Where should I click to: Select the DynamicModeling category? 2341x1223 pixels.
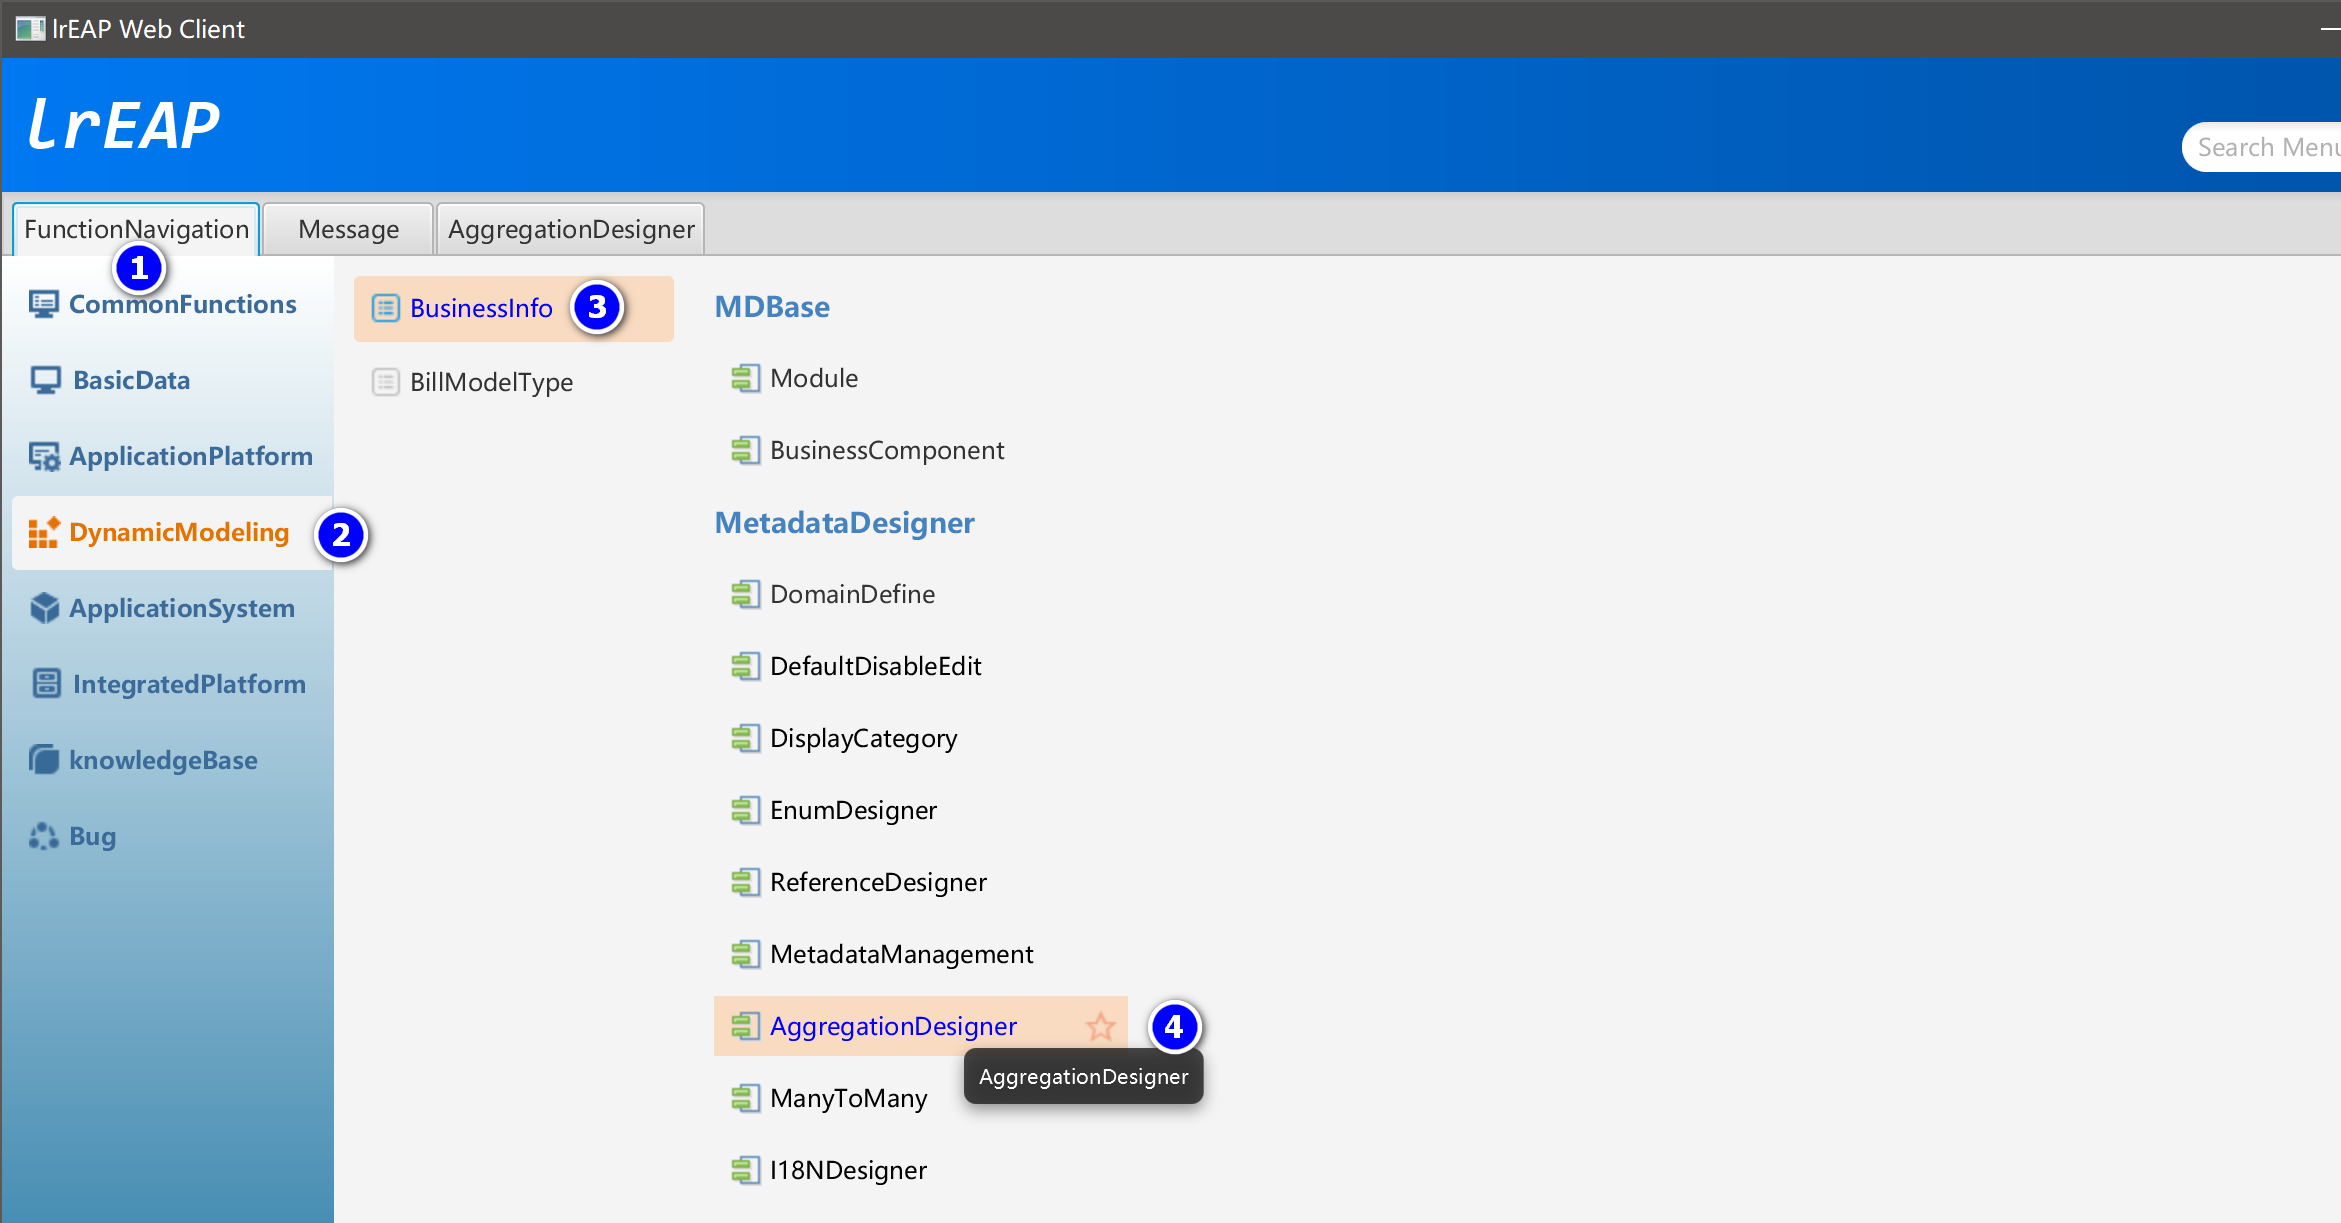tap(172, 533)
